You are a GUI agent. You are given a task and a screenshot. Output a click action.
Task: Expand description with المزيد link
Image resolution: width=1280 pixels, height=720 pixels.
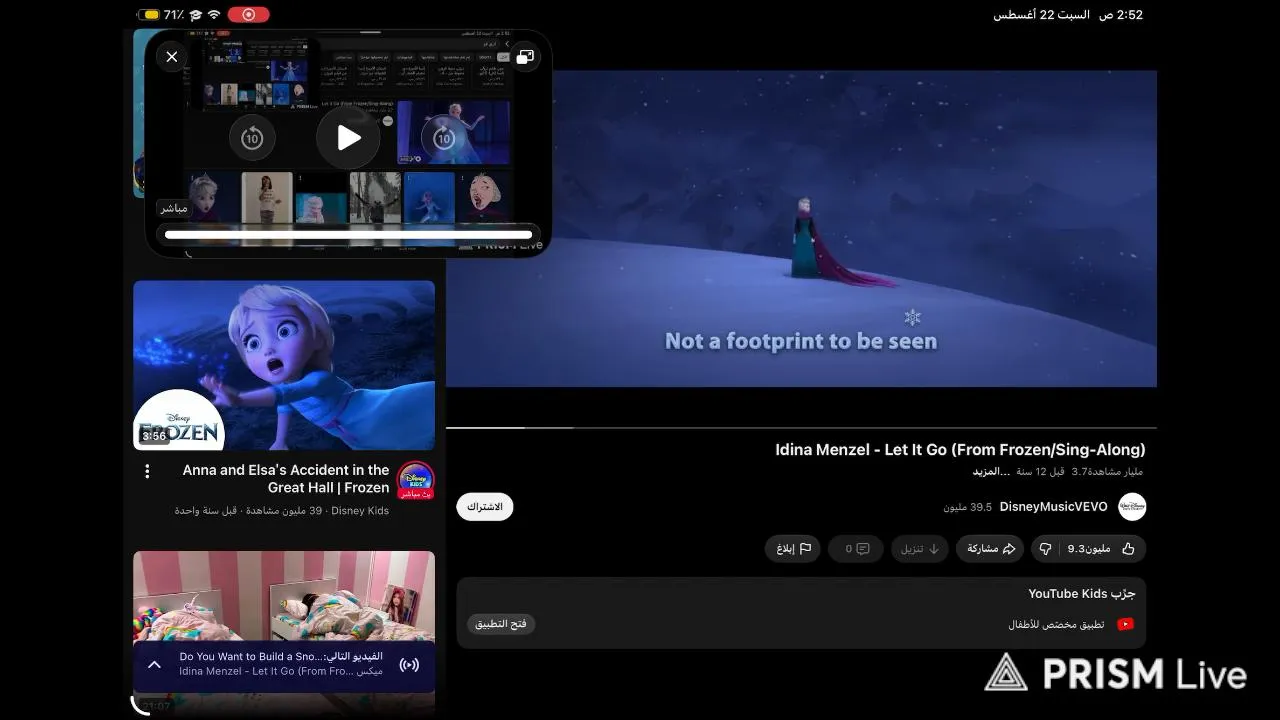click(991, 471)
